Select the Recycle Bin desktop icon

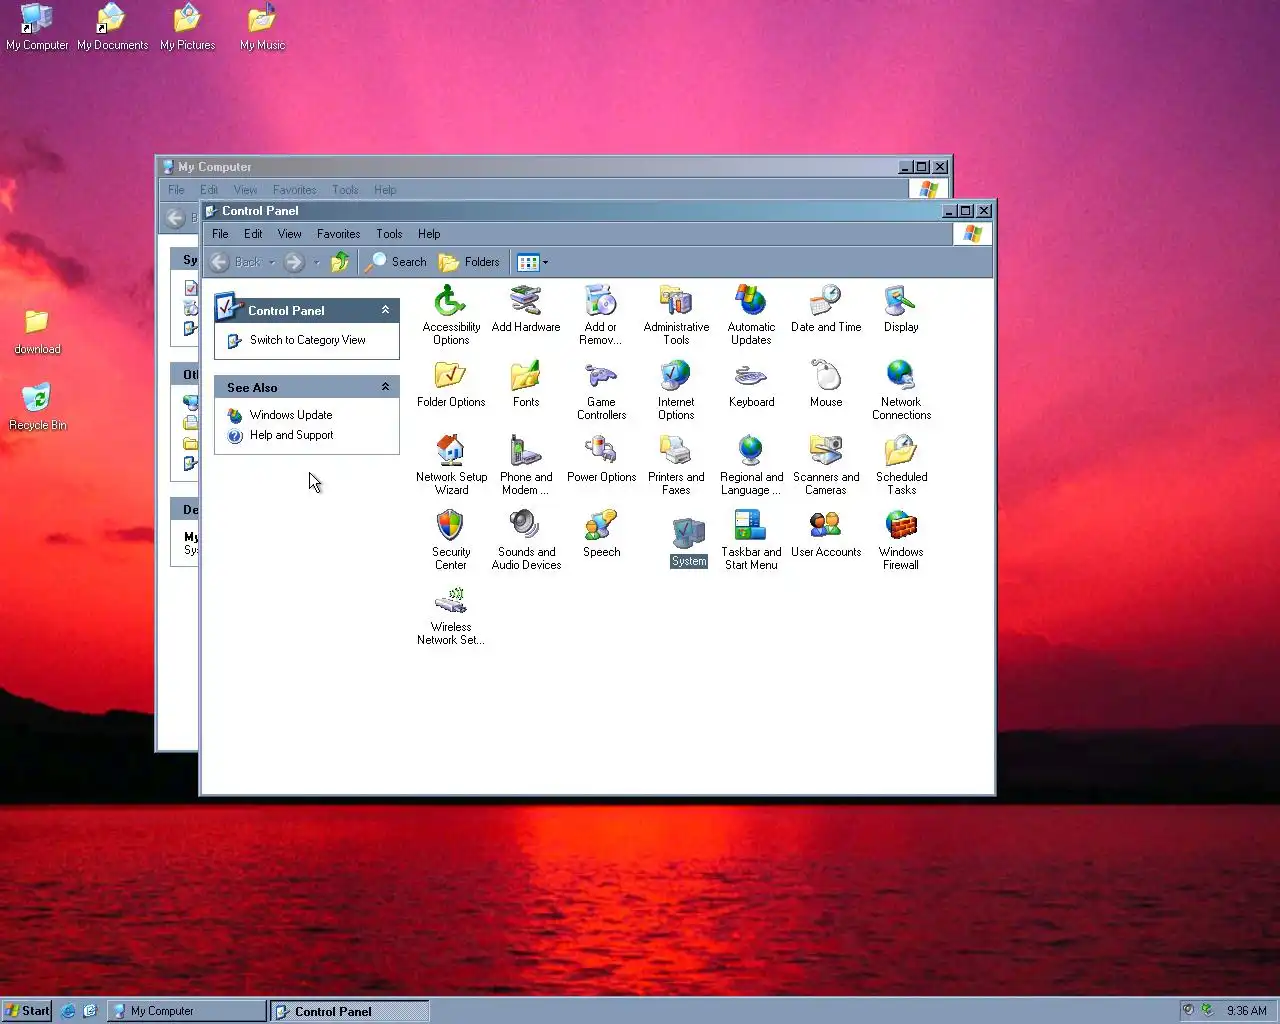pyautogui.click(x=37, y=406)
